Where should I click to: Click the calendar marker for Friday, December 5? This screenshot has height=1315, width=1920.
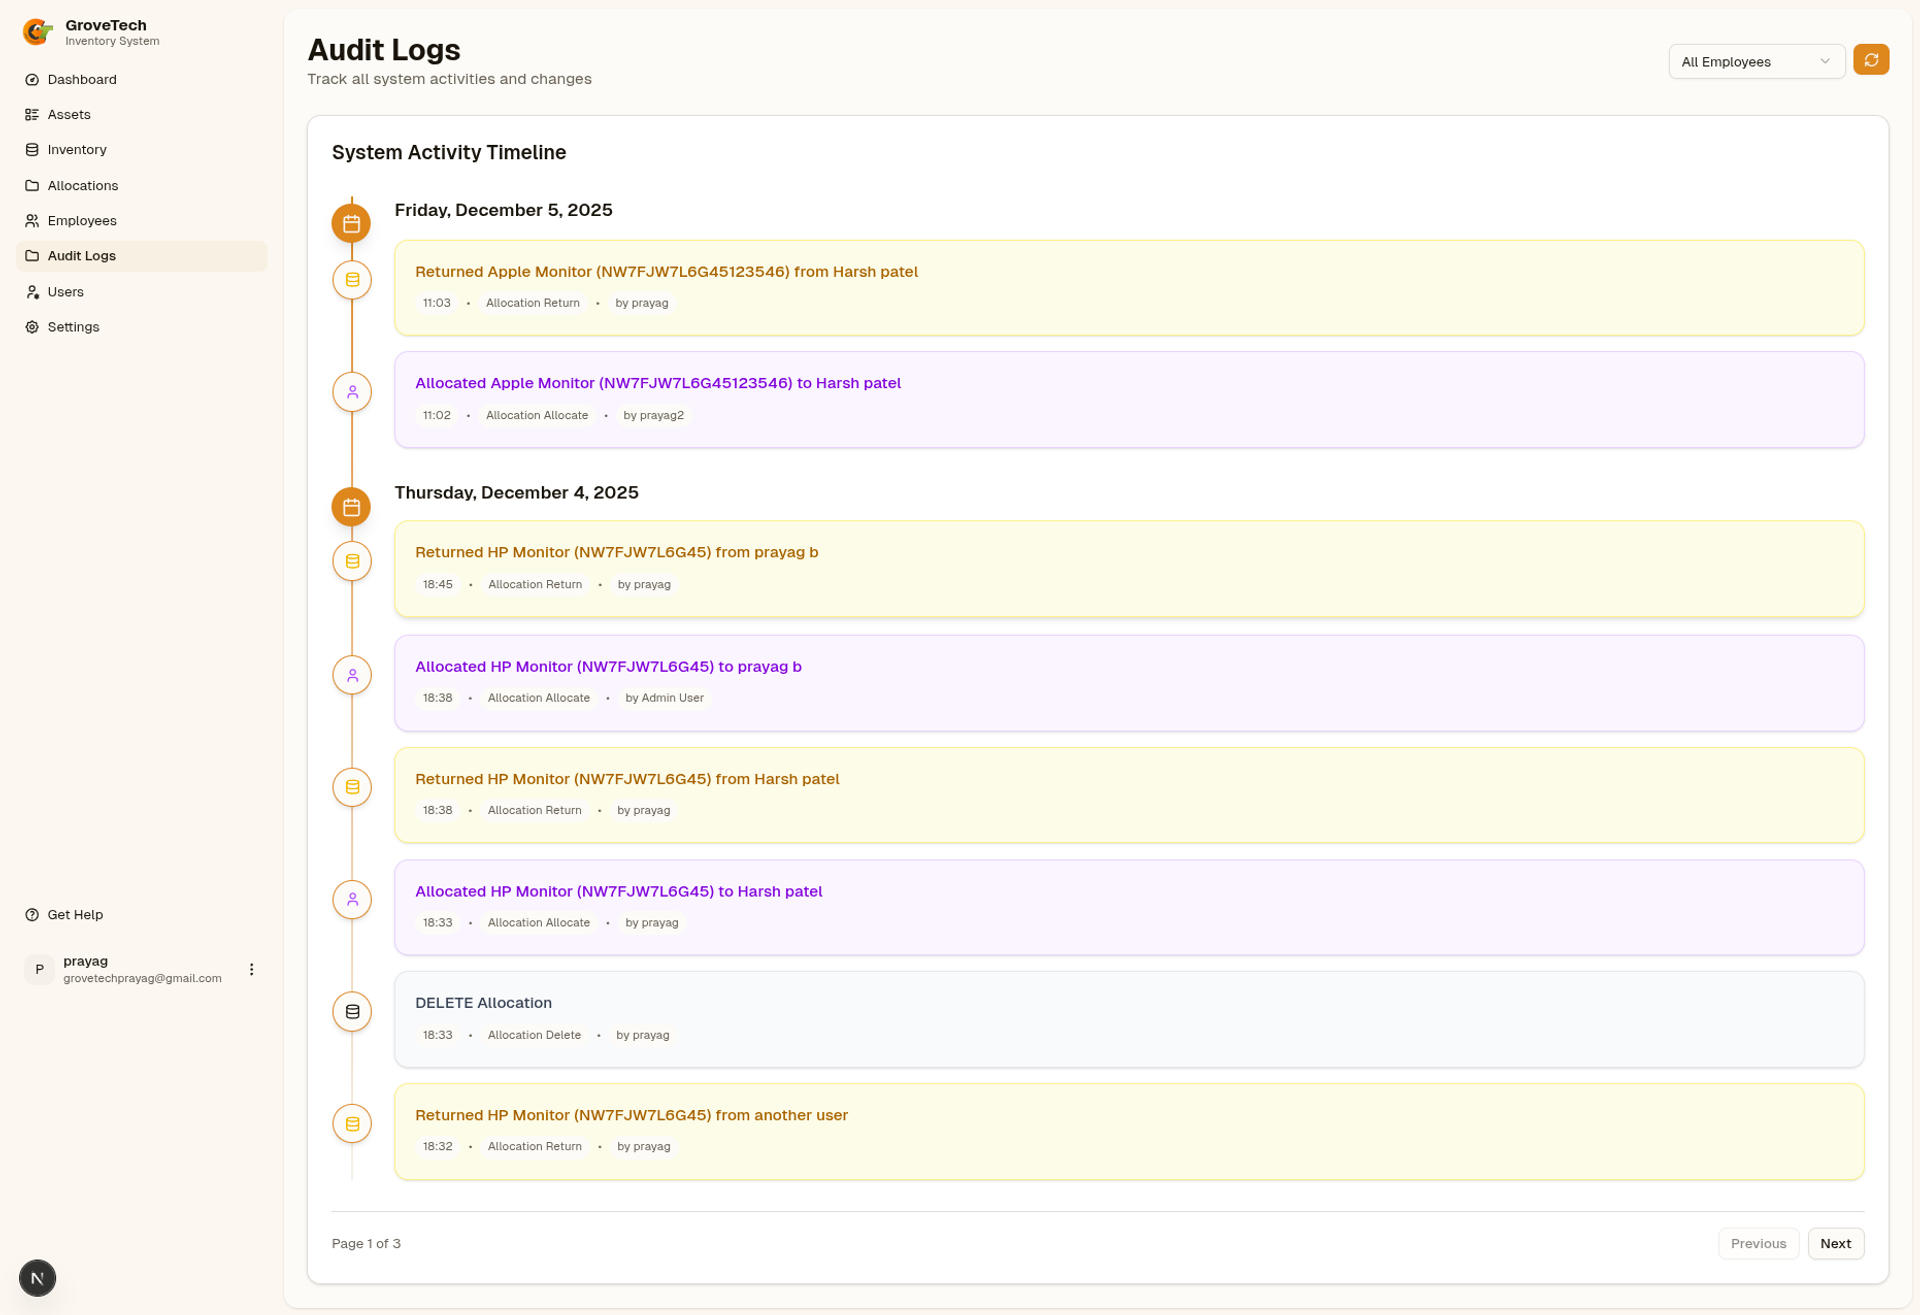(x=351, y=223)
